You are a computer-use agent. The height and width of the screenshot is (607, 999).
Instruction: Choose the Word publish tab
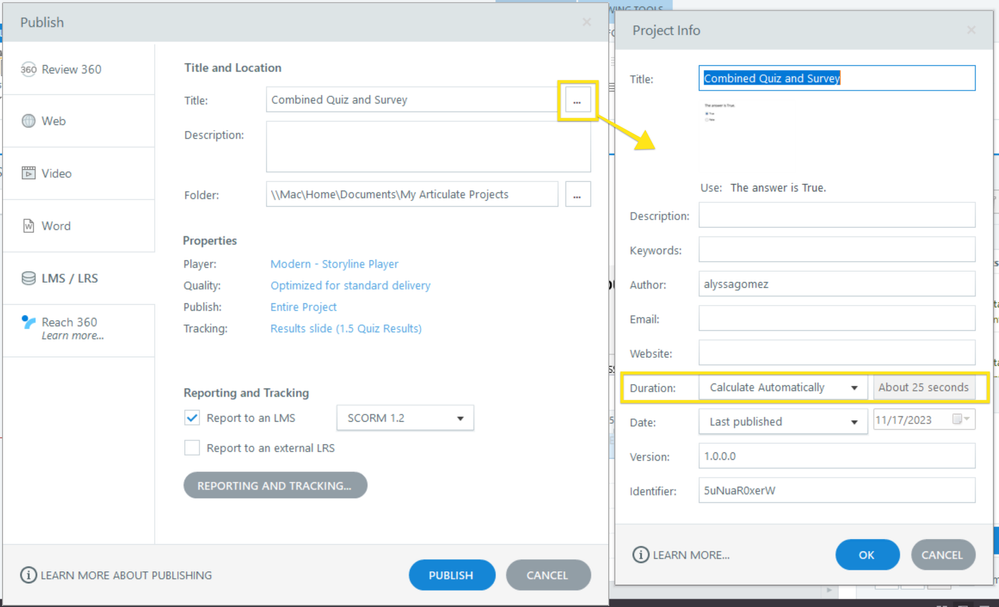click(x=78, y=226)
